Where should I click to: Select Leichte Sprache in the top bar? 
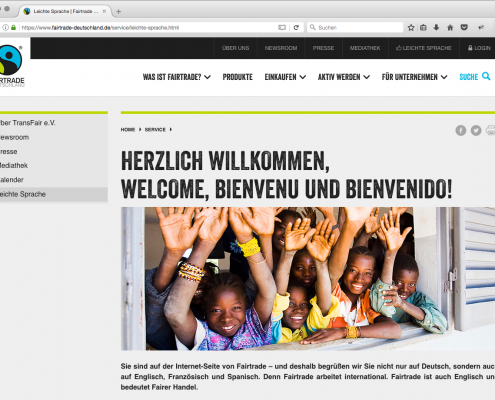coord(424,48)
